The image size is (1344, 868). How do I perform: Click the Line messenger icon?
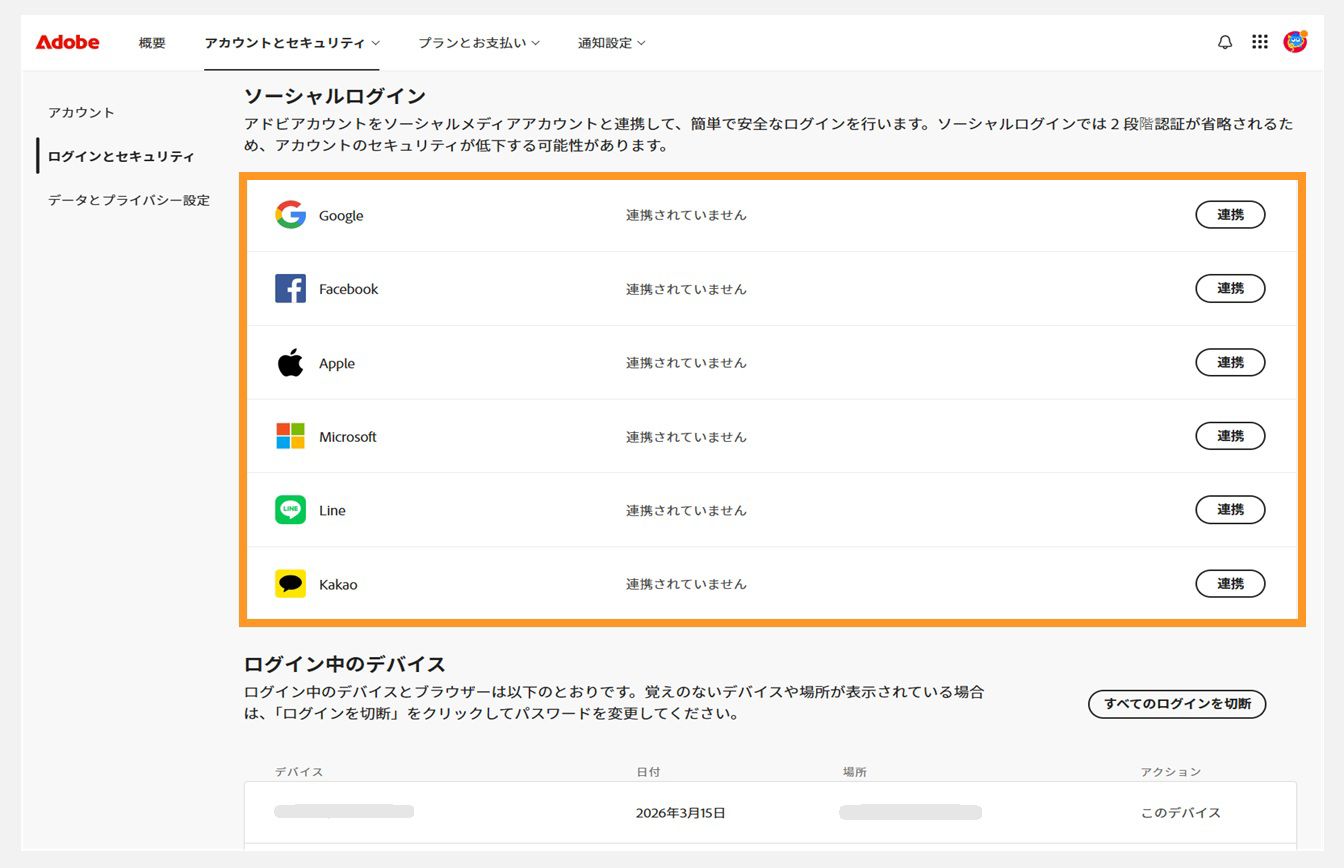pos(289,510)
